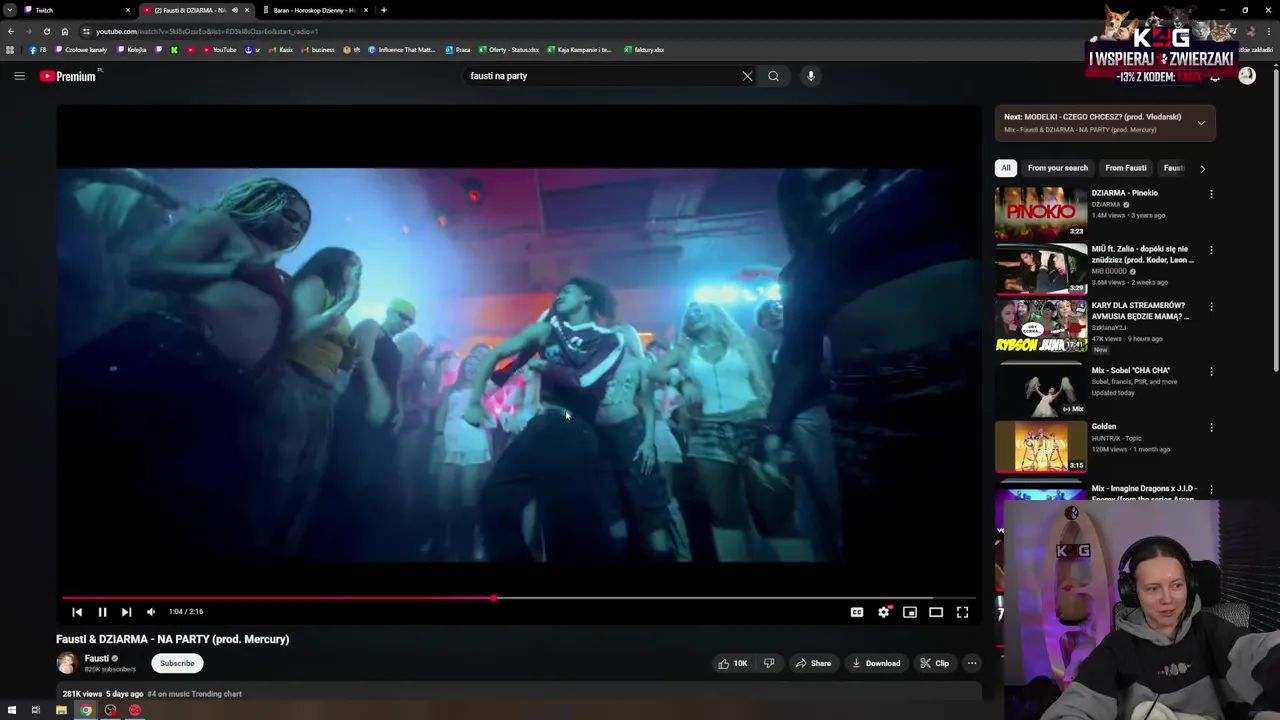This screenshot has height=720, width=1280.
Task: Reload the page
Action: 46,31
